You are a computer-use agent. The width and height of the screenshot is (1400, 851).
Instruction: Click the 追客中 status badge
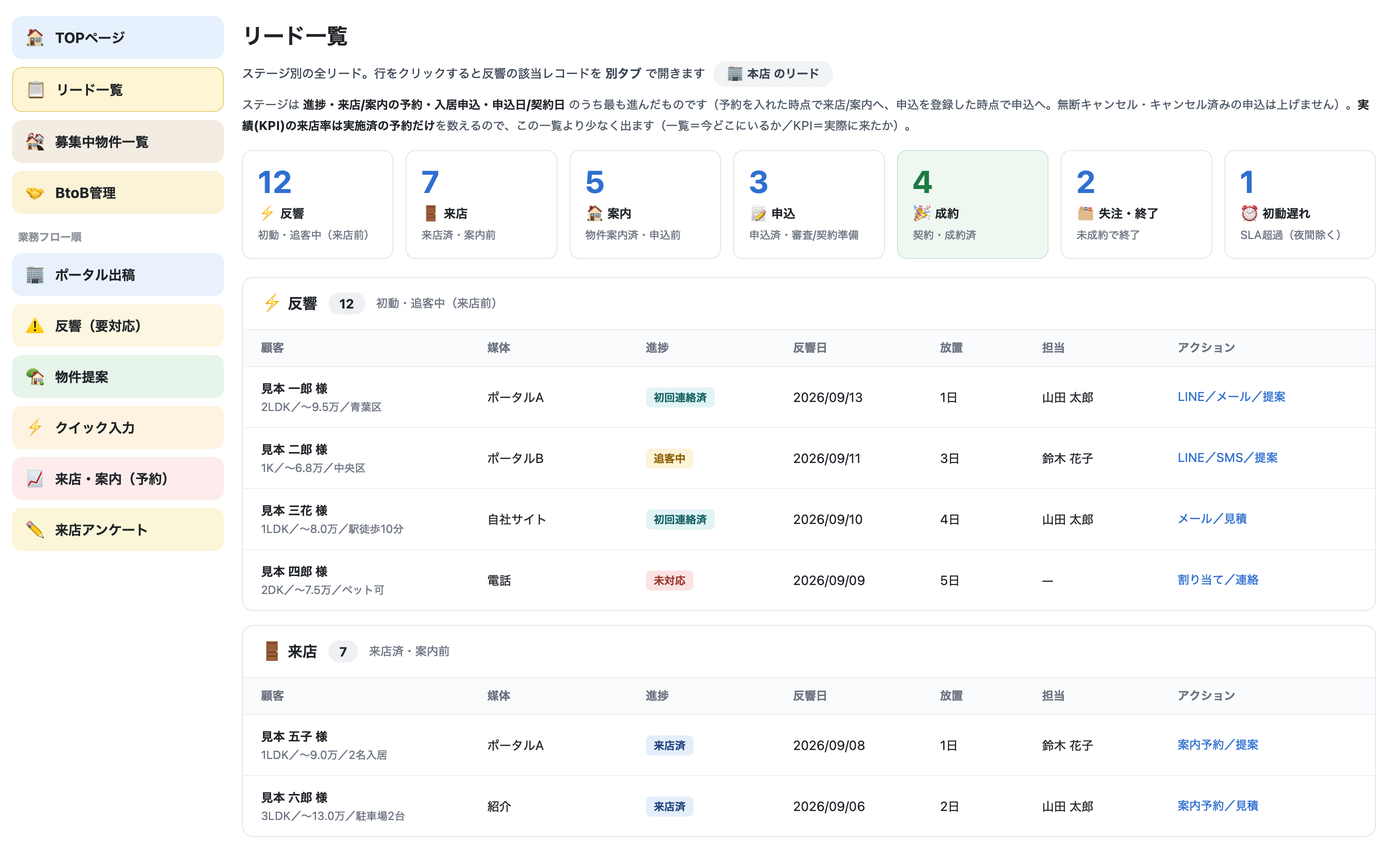coord(669,458)
